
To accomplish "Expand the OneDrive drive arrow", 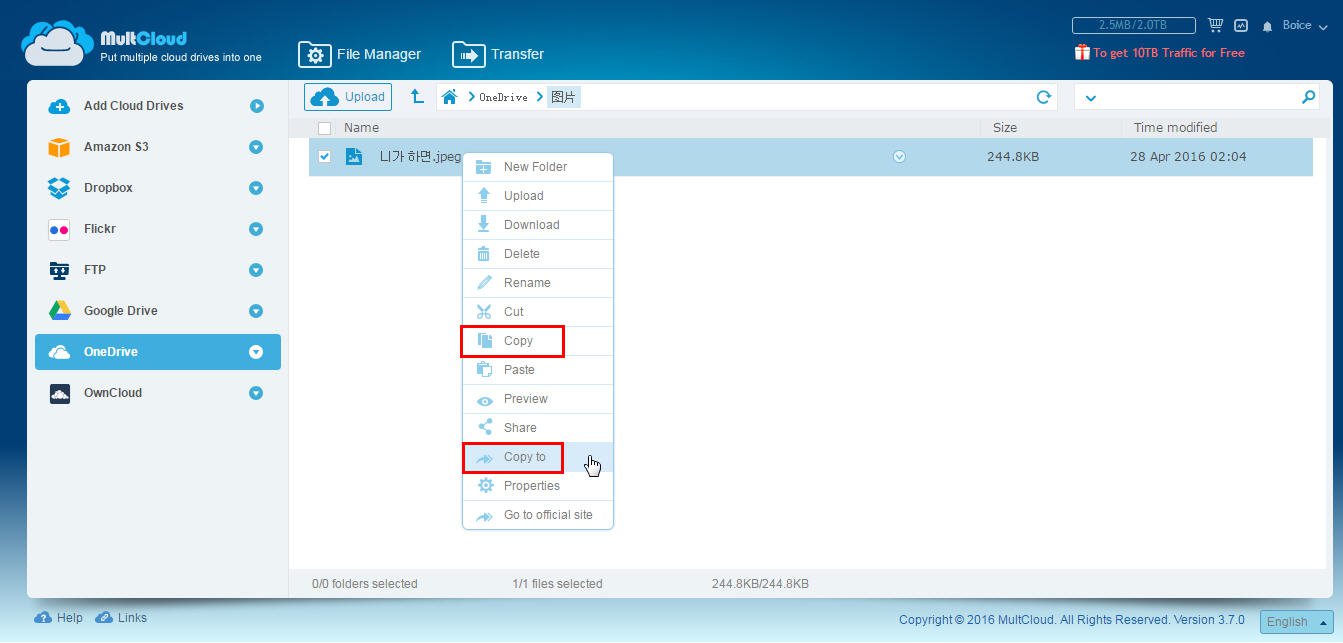I will [x=256, y=352].
